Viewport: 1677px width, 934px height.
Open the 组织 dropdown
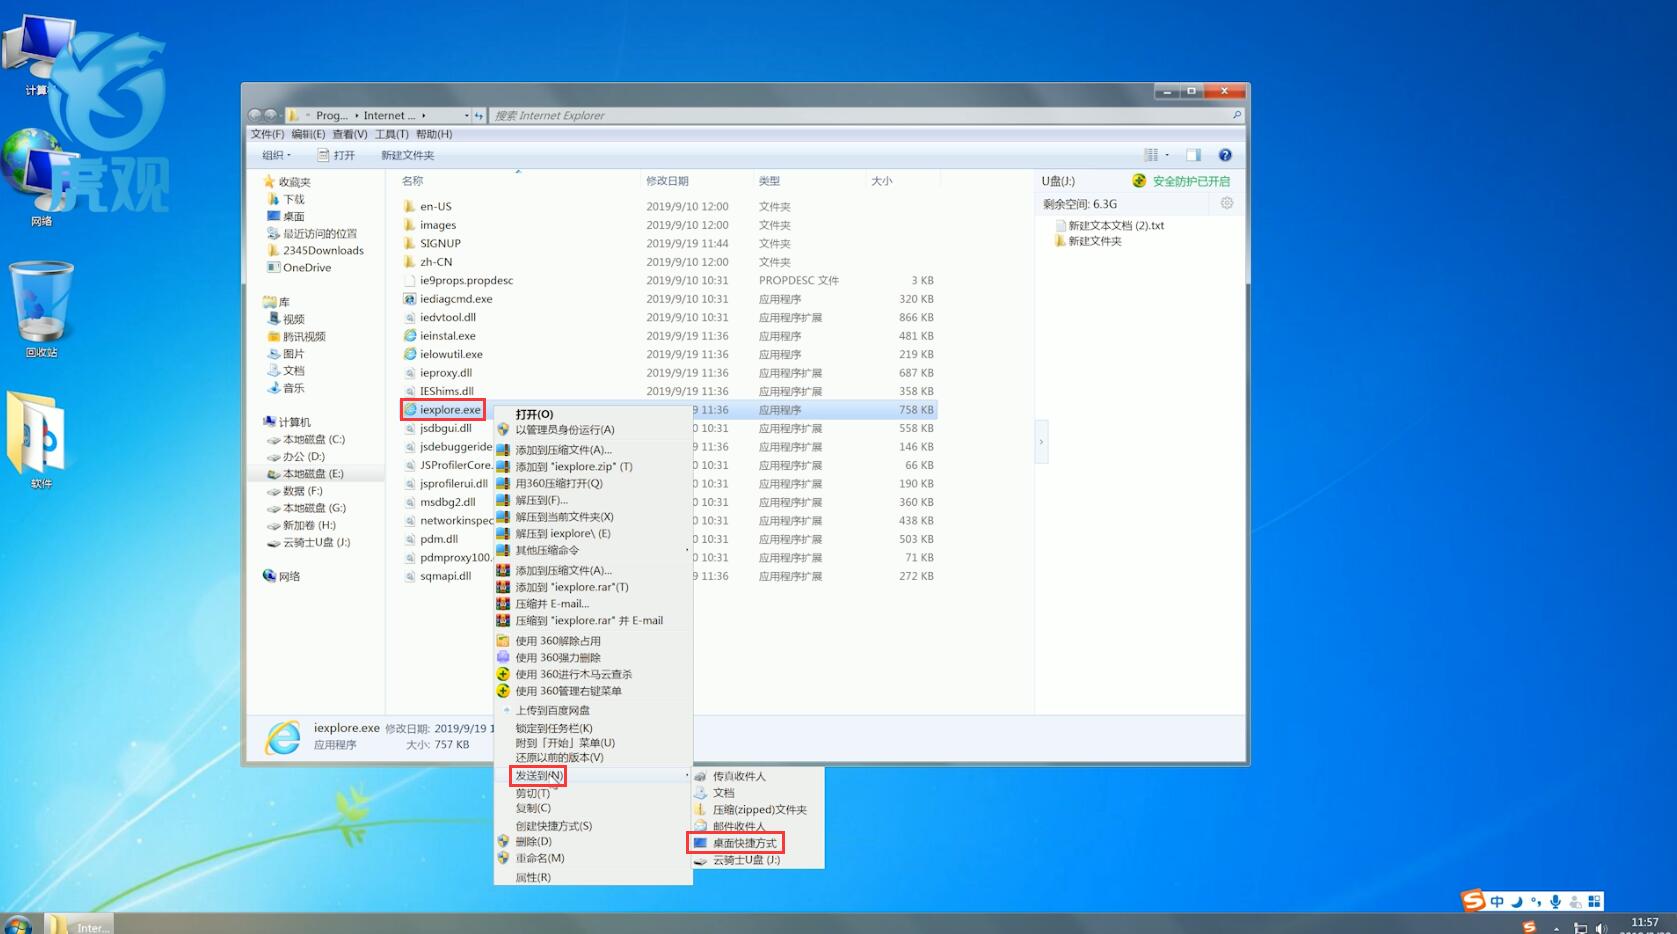tap(276, 155)
